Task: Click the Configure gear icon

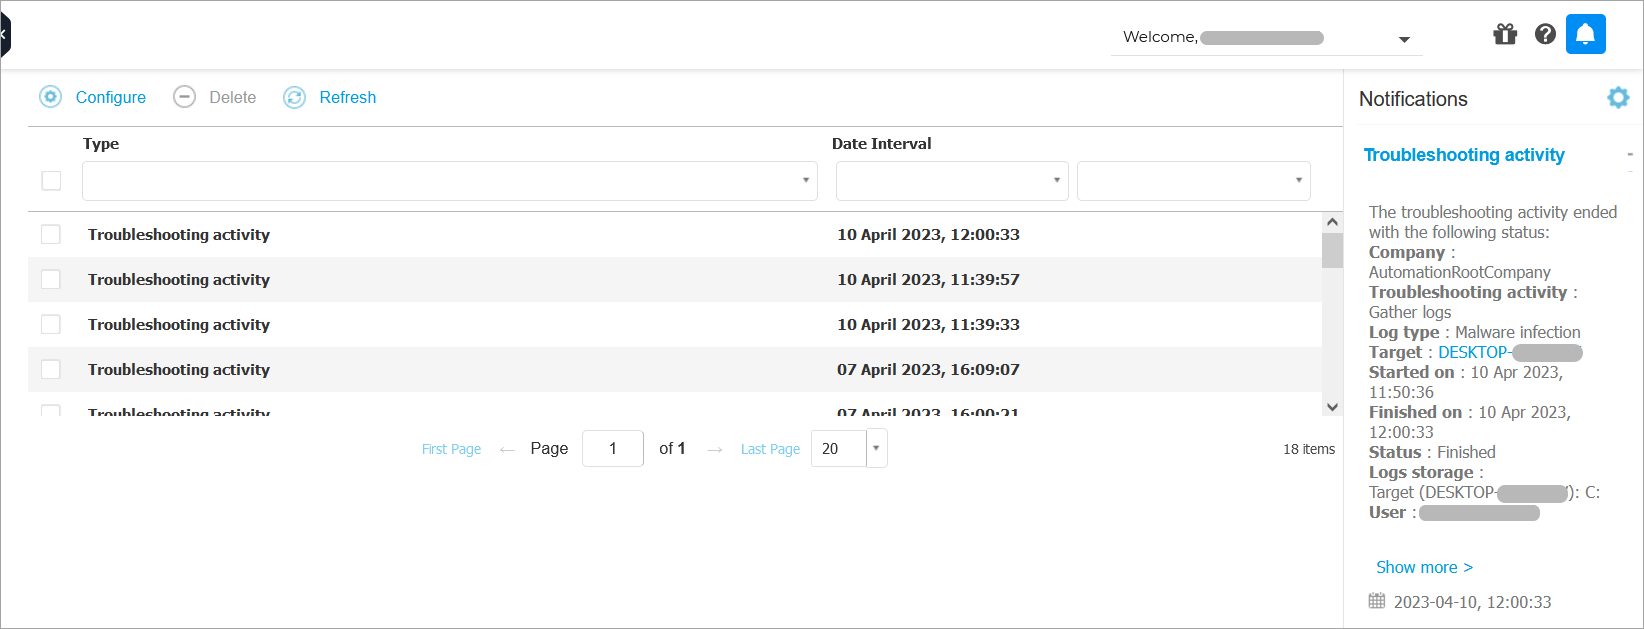Action: pyautogui.click(x=50, y=97)
